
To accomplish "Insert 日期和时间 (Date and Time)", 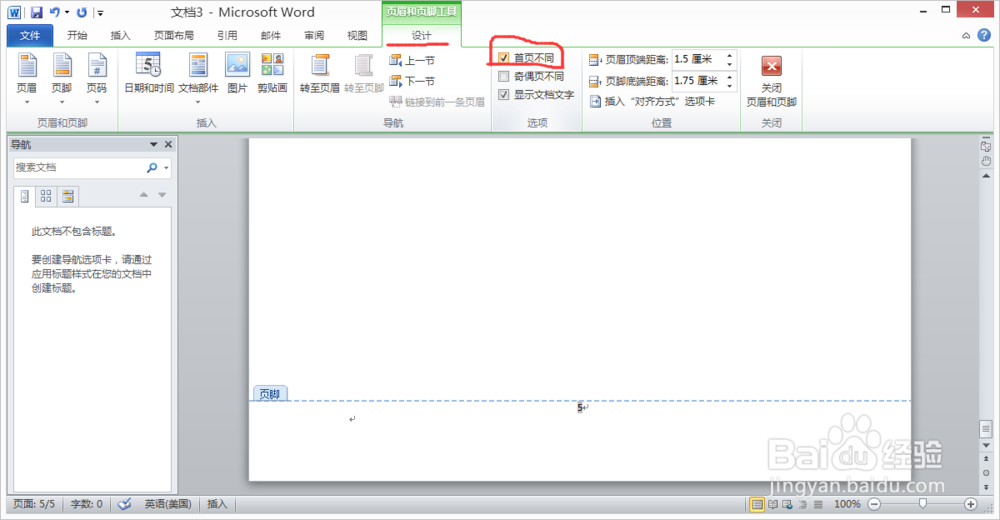I will (x=149, y=74).
